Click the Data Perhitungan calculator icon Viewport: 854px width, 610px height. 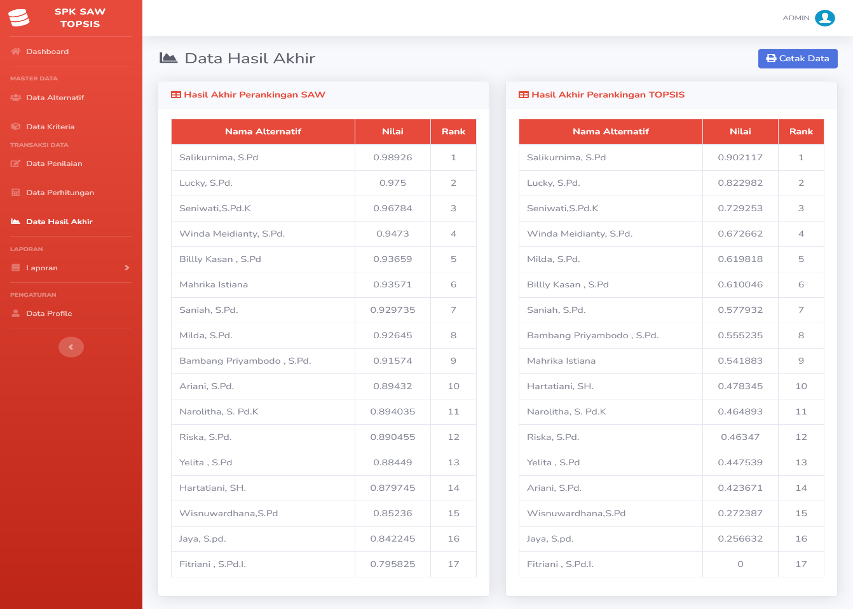(16, 192)
